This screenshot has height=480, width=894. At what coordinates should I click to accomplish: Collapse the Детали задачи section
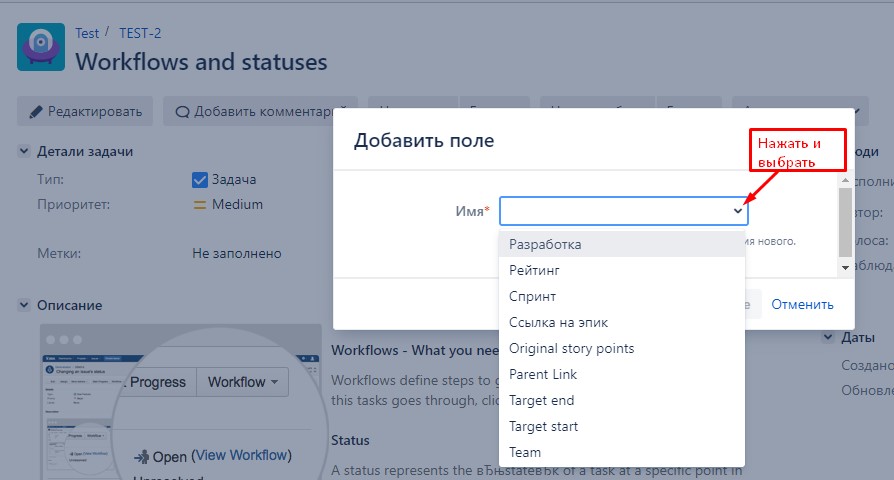[24, 152]
